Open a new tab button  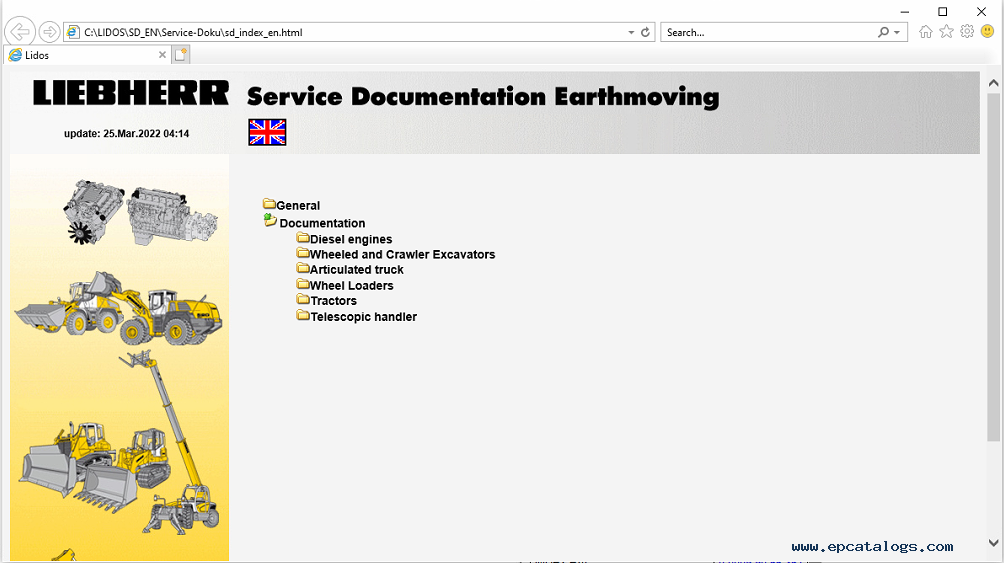181,55
